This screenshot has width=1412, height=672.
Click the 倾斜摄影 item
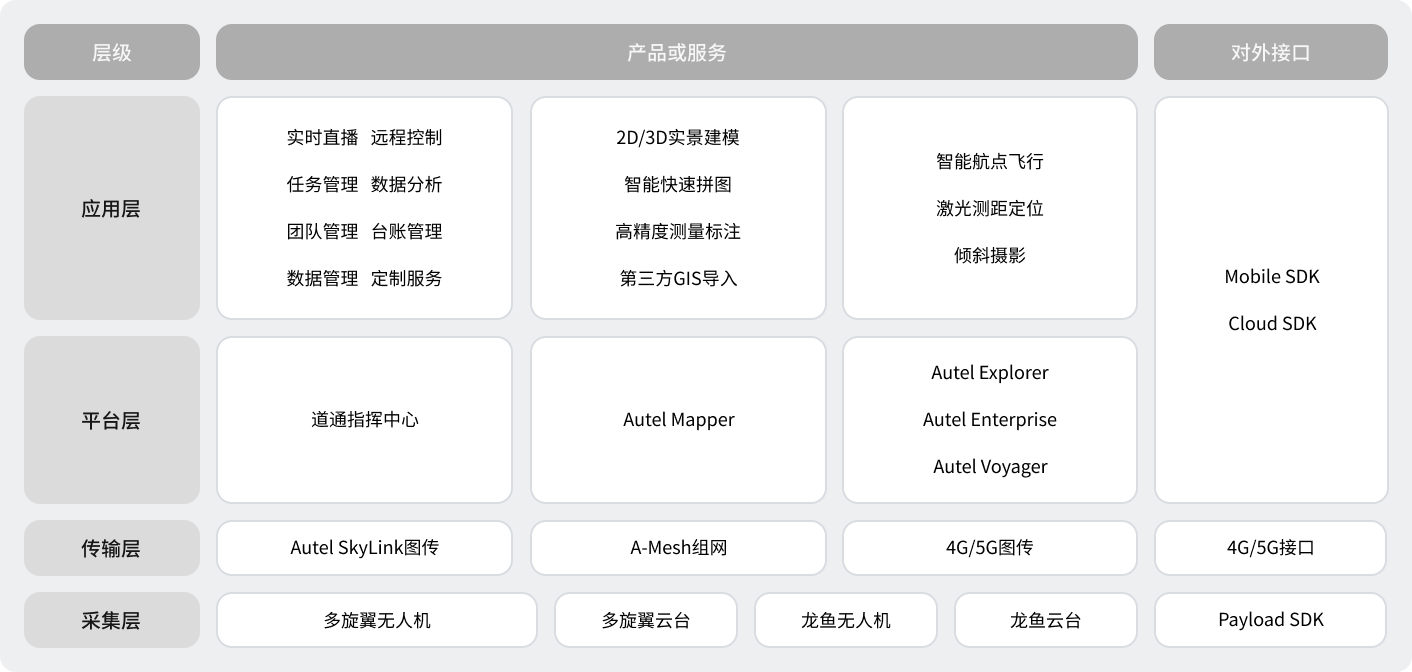click(x=990, y=255)
